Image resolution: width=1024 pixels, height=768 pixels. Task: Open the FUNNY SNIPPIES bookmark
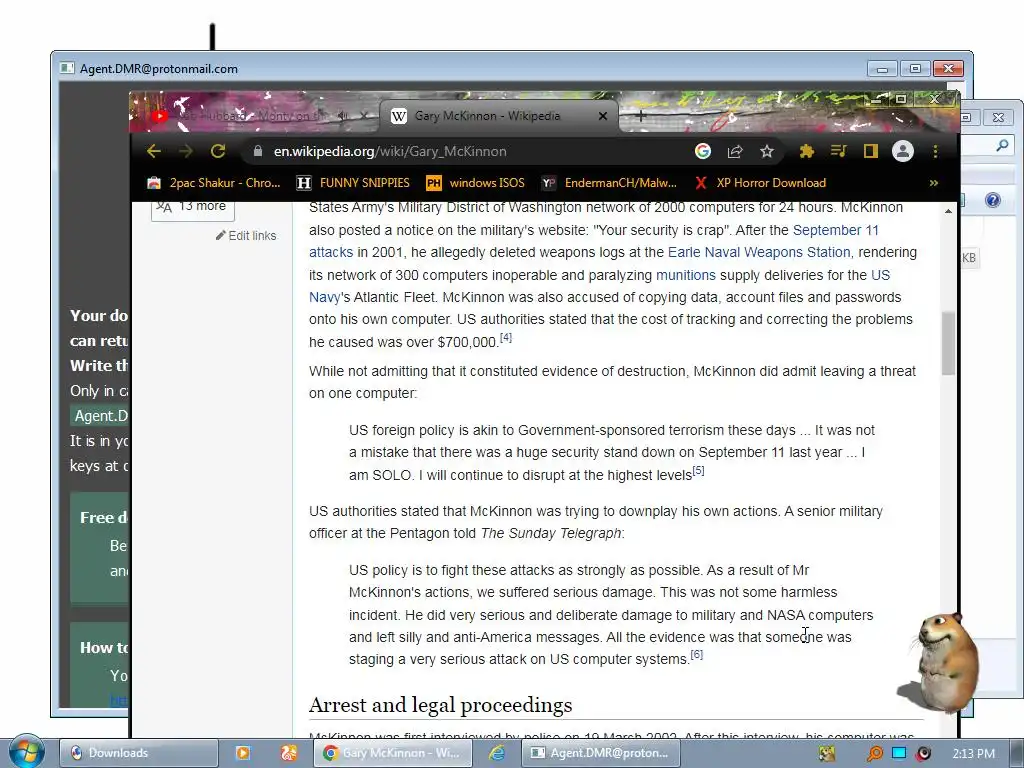coord(353,183)
